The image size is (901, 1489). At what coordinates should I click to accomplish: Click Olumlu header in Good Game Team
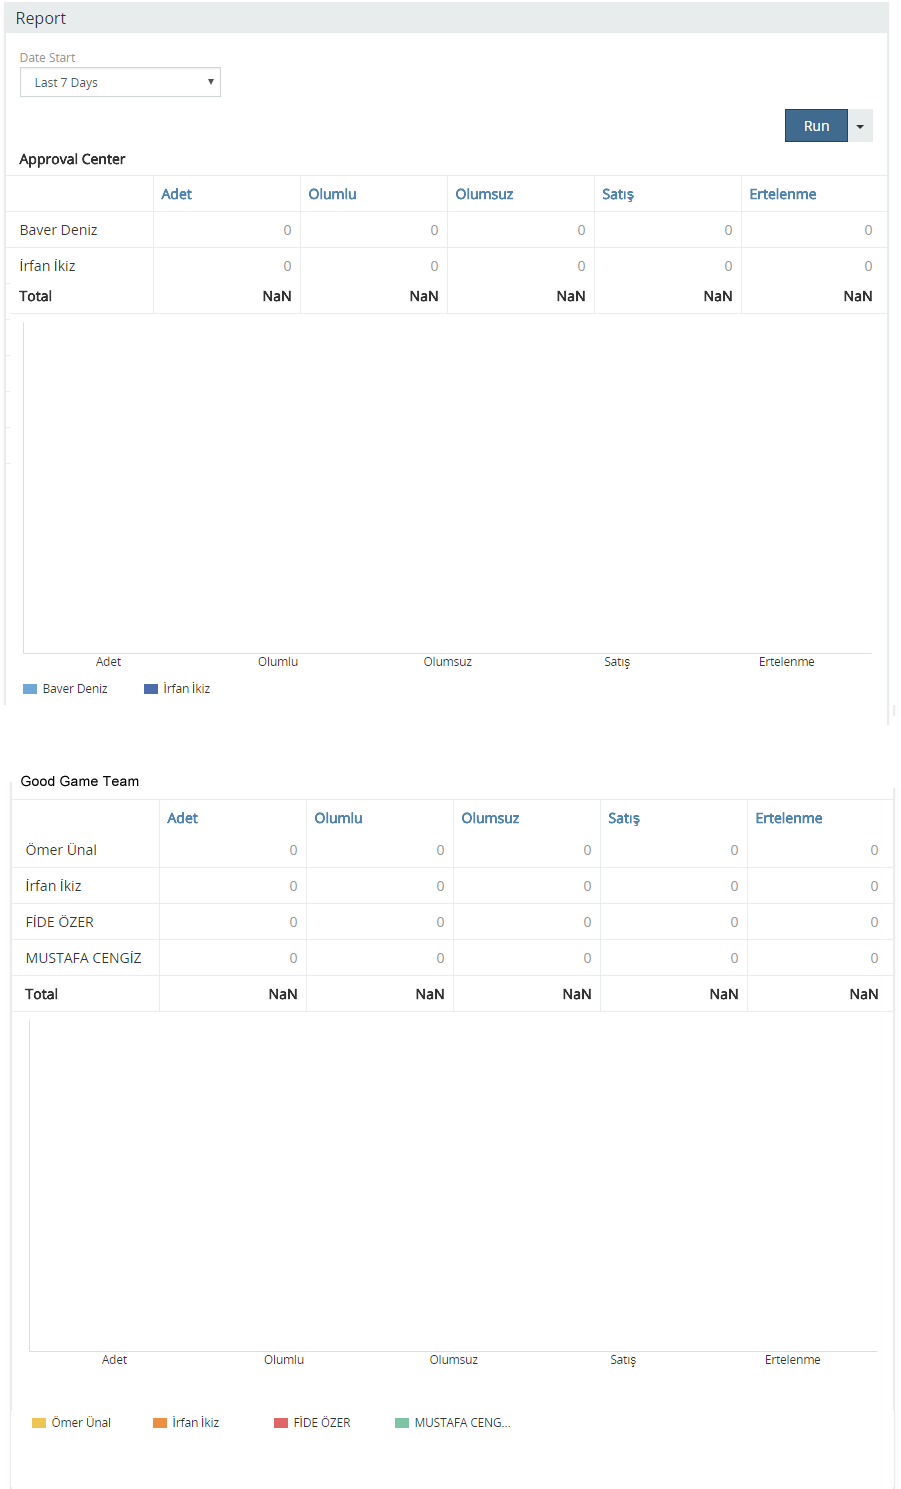click(338, 818)
